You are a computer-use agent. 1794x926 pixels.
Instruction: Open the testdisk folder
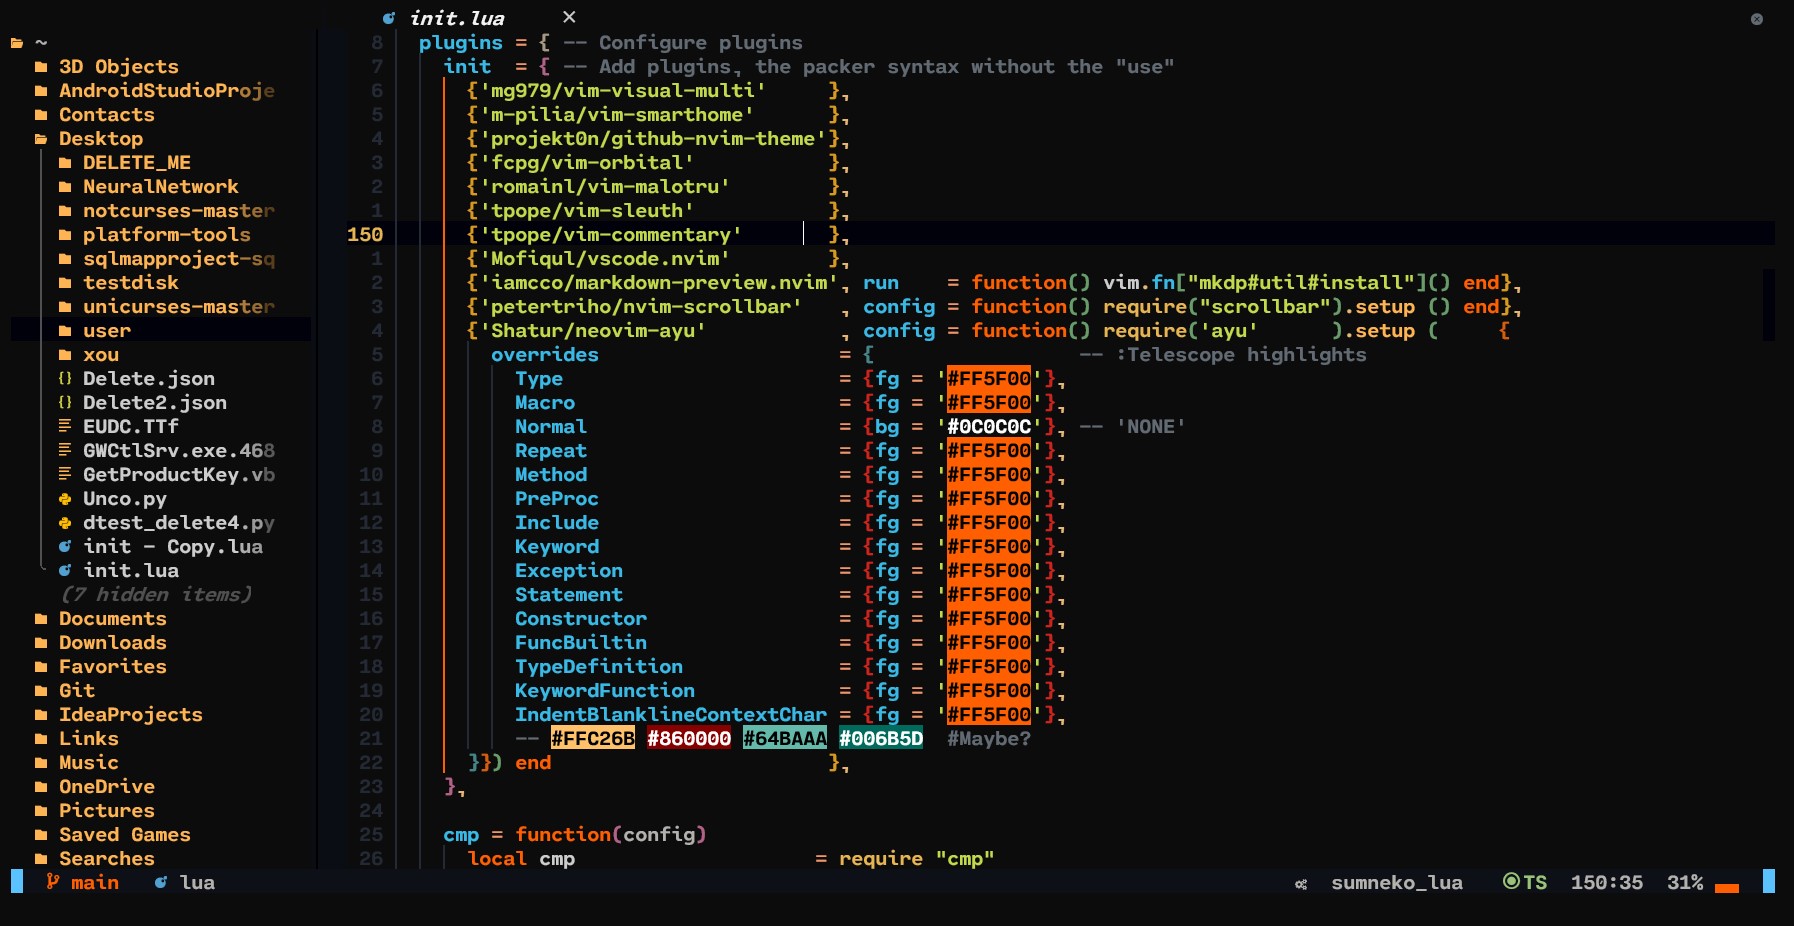[130, 283]
